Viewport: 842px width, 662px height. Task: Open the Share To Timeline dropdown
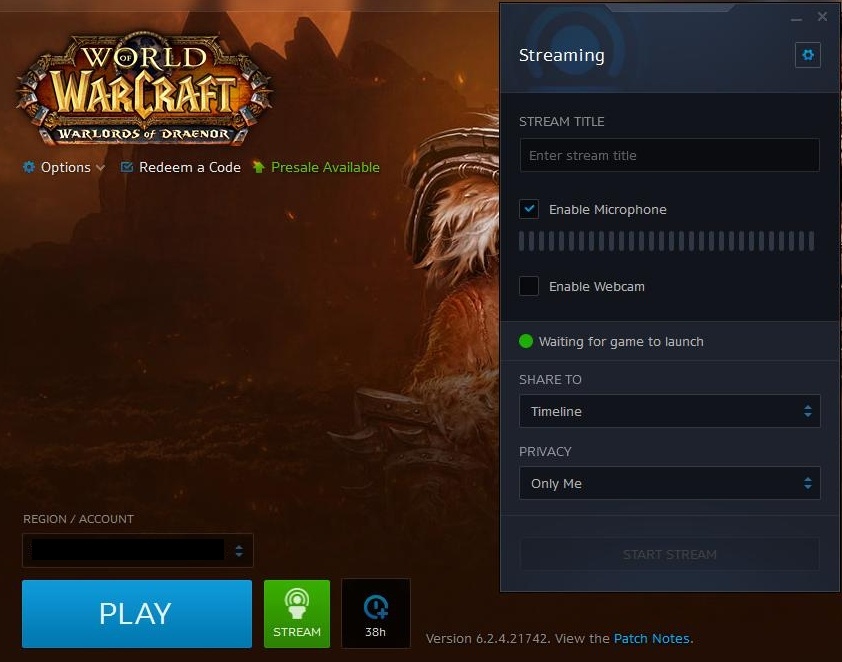click(669, 411)
